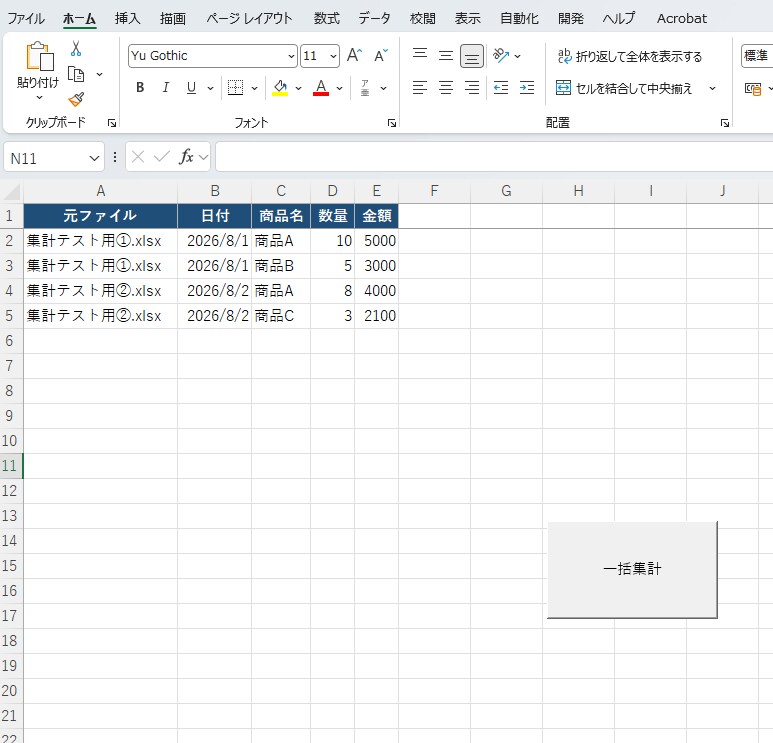Open the phonetic guide dropdown arrow

pos(384,88)
